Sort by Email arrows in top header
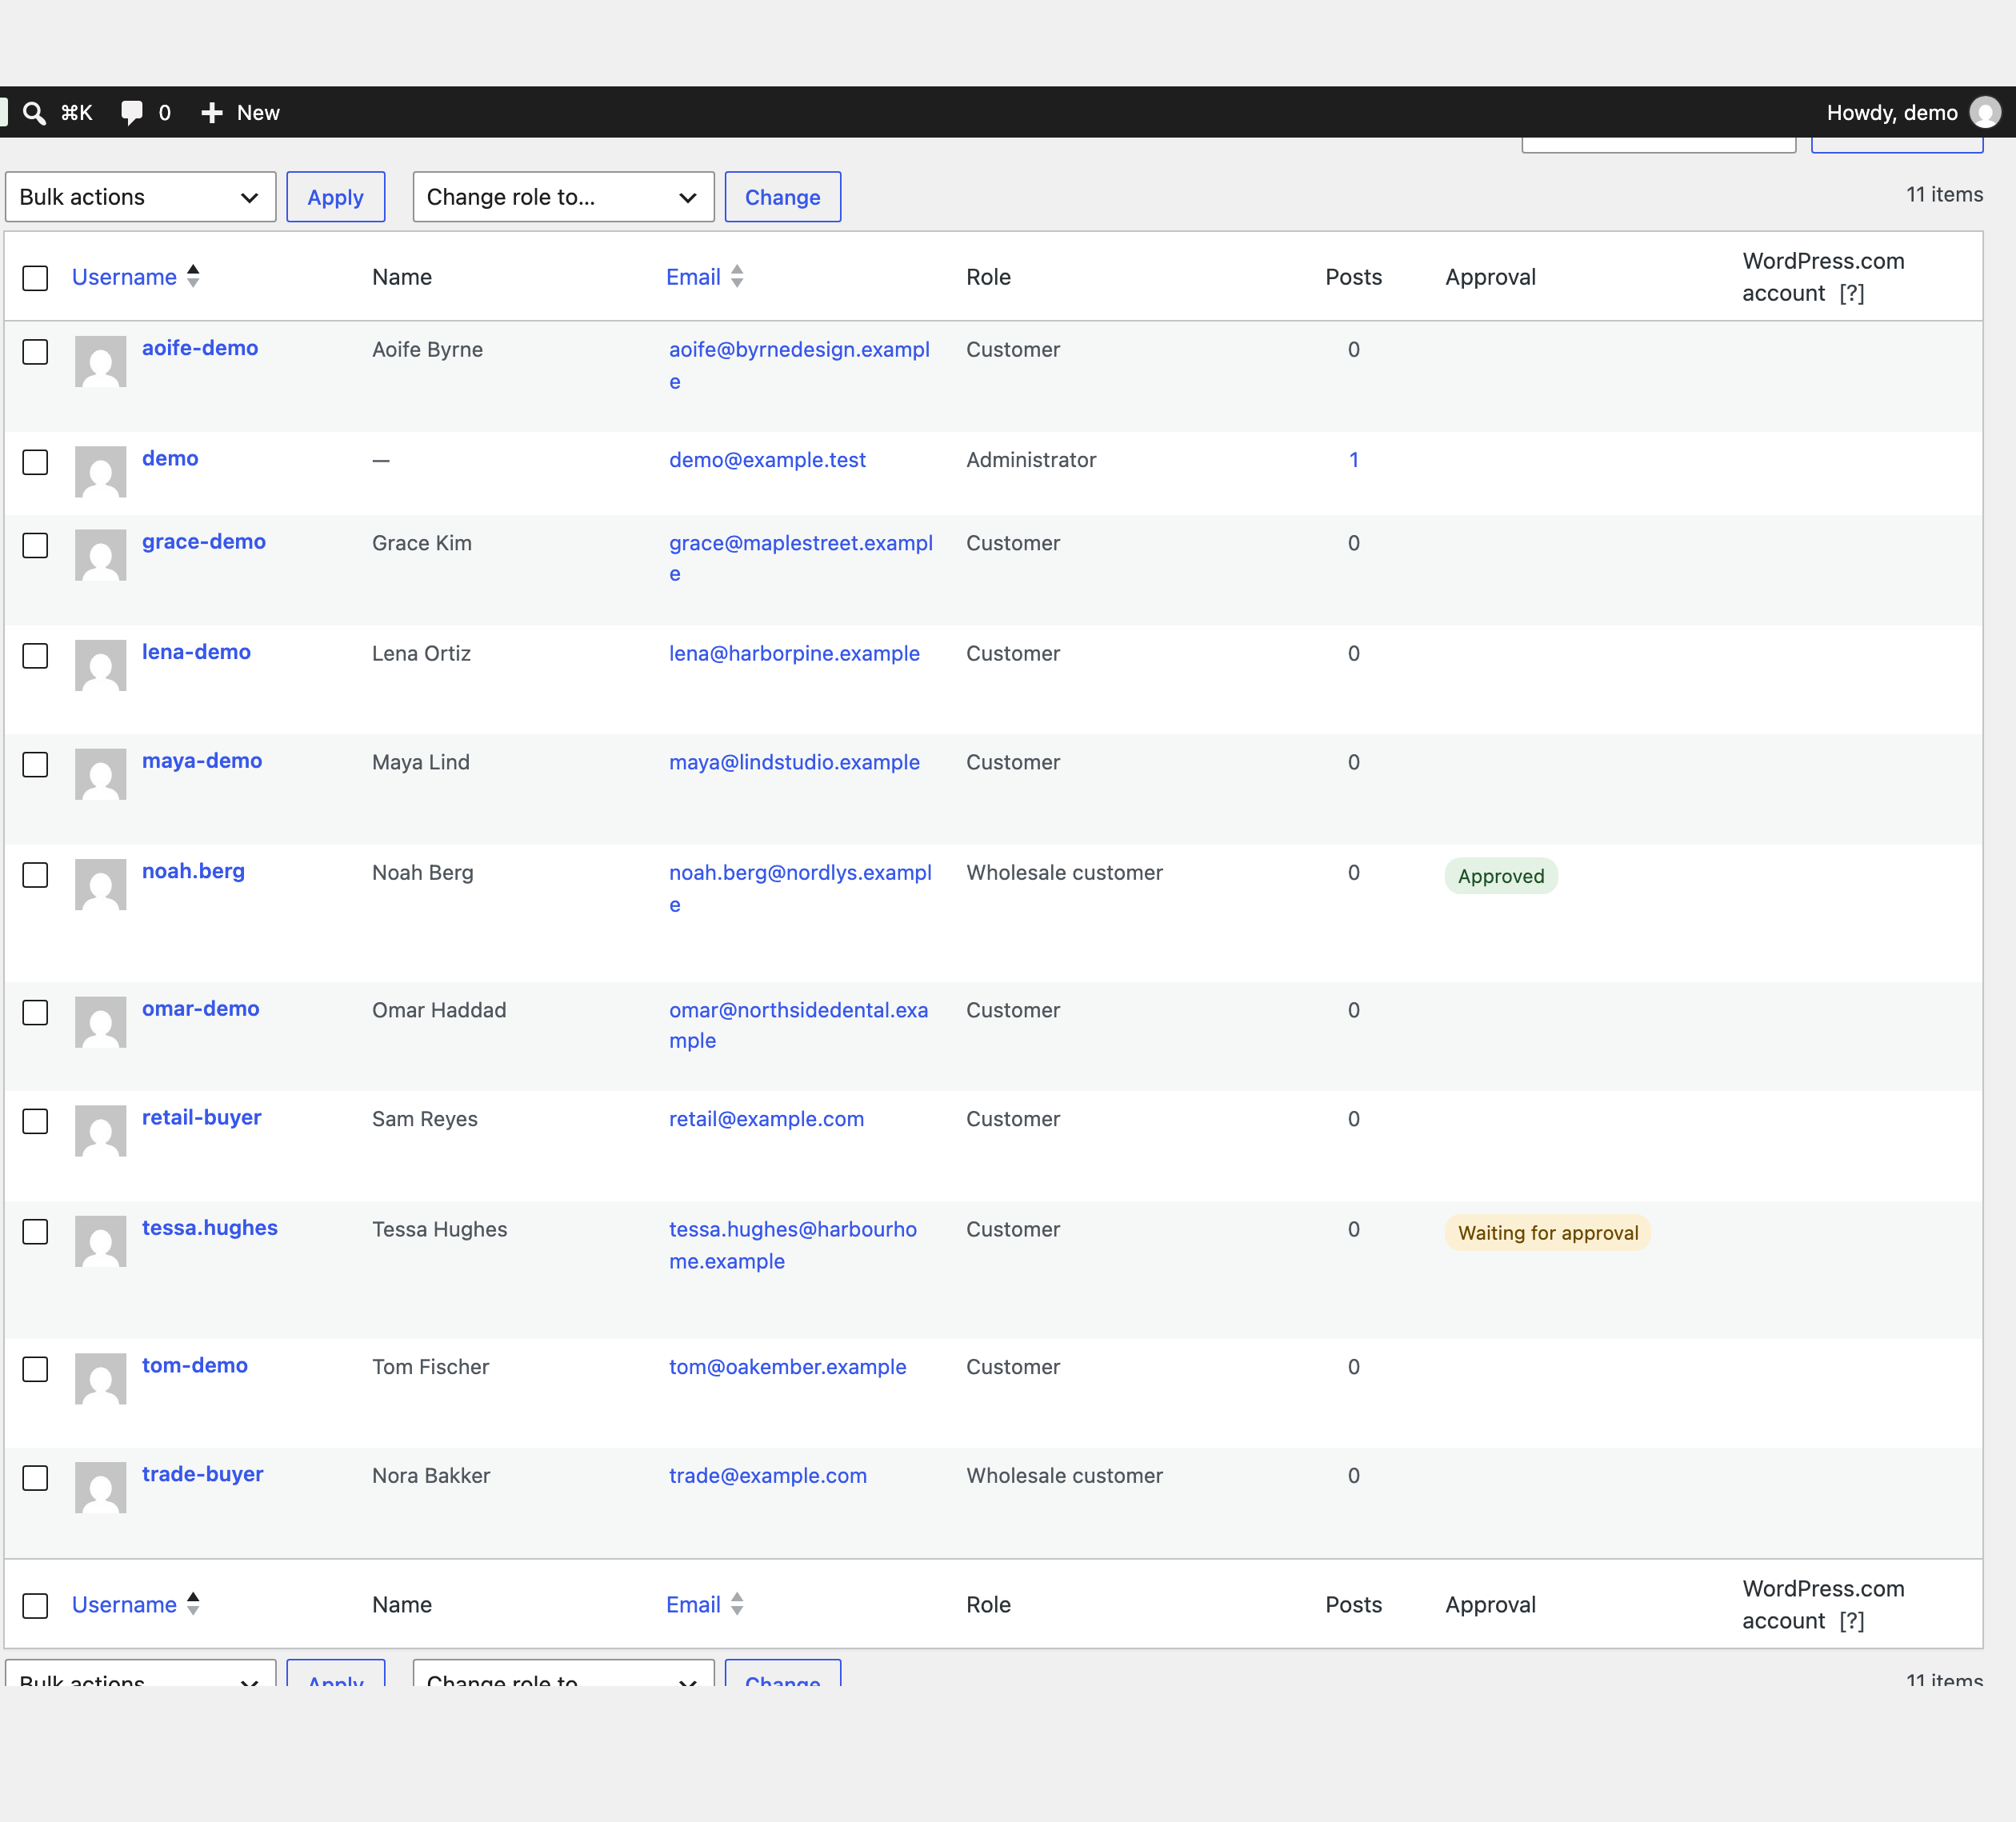 pyautogui.click(x=737, y=276)
